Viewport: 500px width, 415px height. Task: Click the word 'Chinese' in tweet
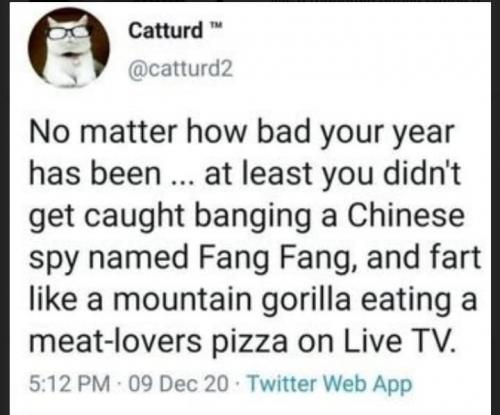405,215
